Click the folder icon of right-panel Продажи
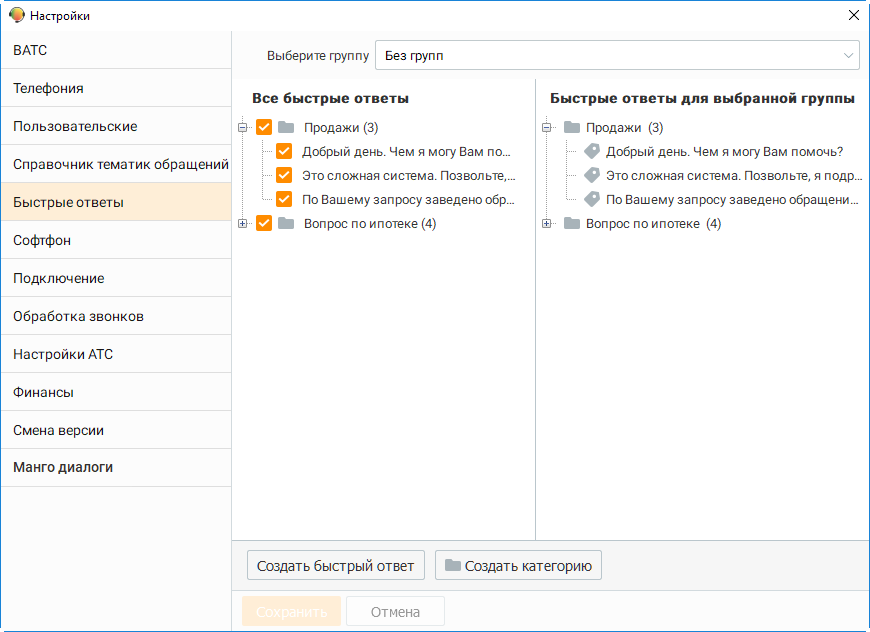 coord(571,128)
